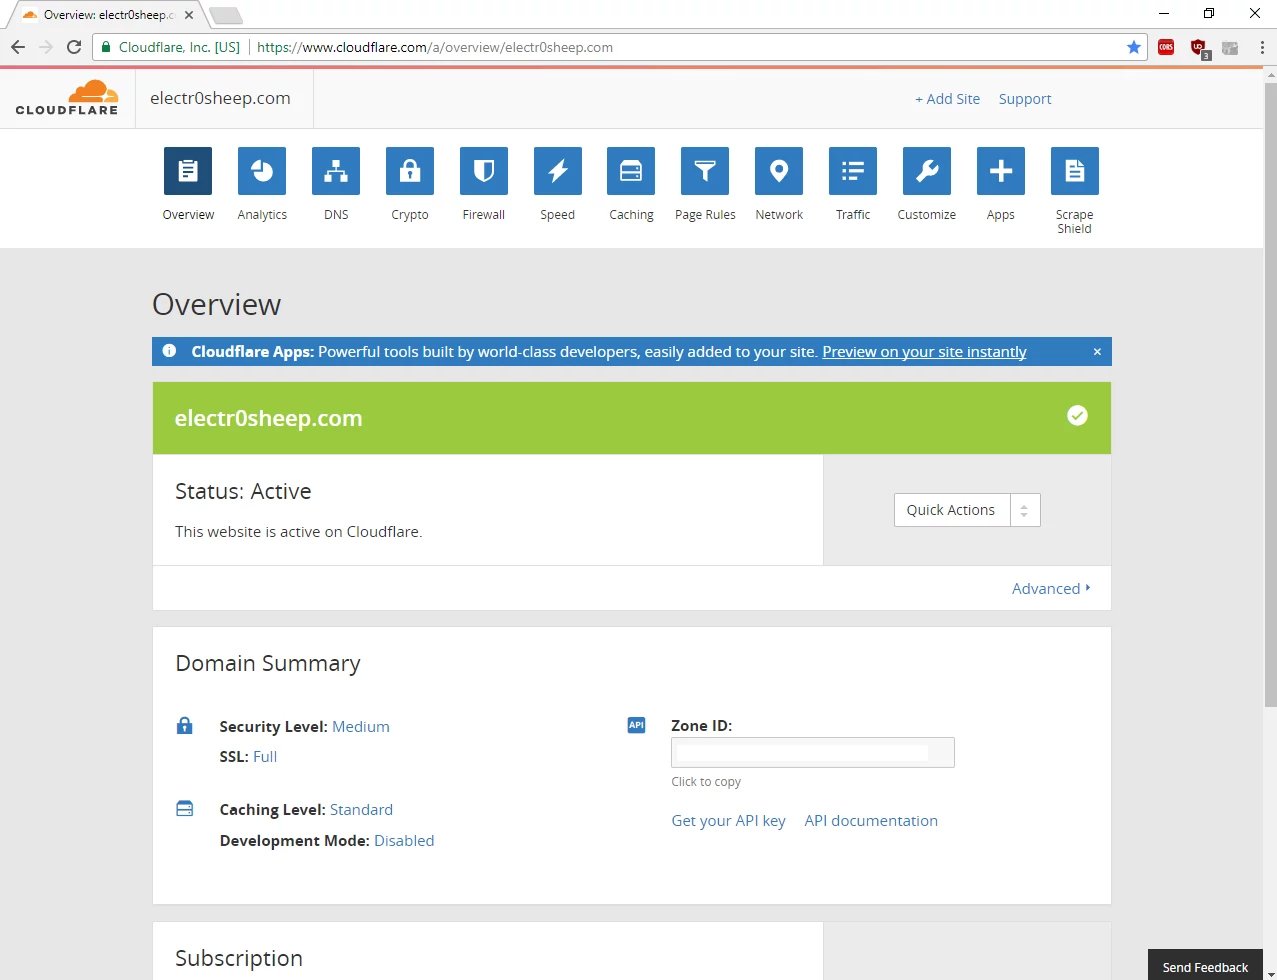Click the Disabled development mode link
Image resolution: width=1277 pixels, height=980 pixels.
[404, 840]
